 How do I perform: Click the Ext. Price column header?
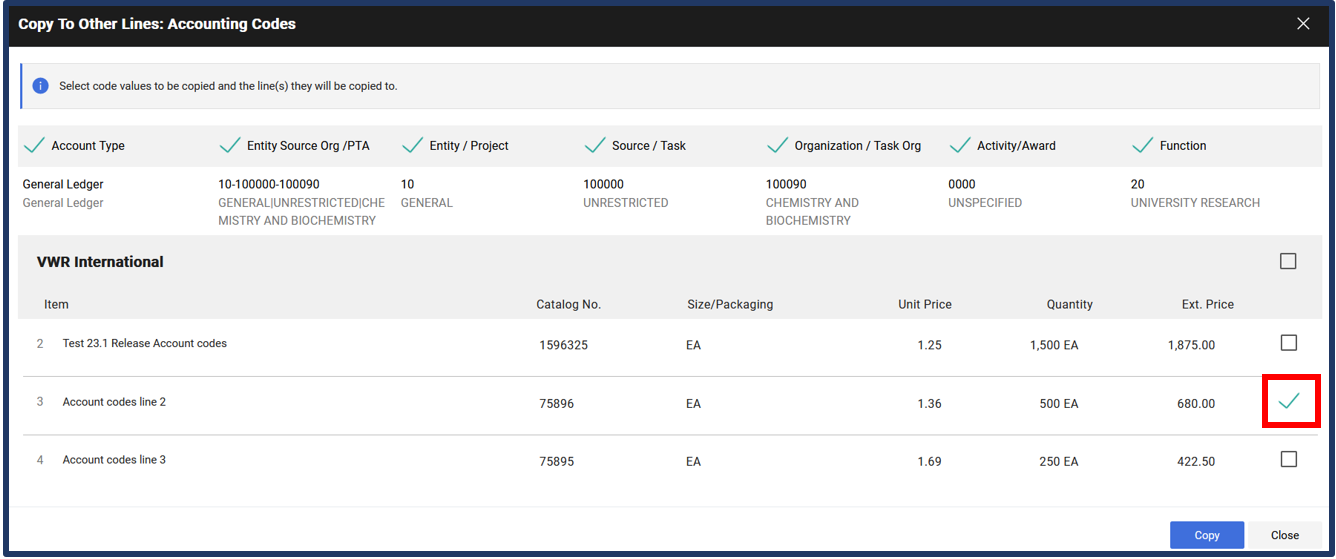(1207, 304)
